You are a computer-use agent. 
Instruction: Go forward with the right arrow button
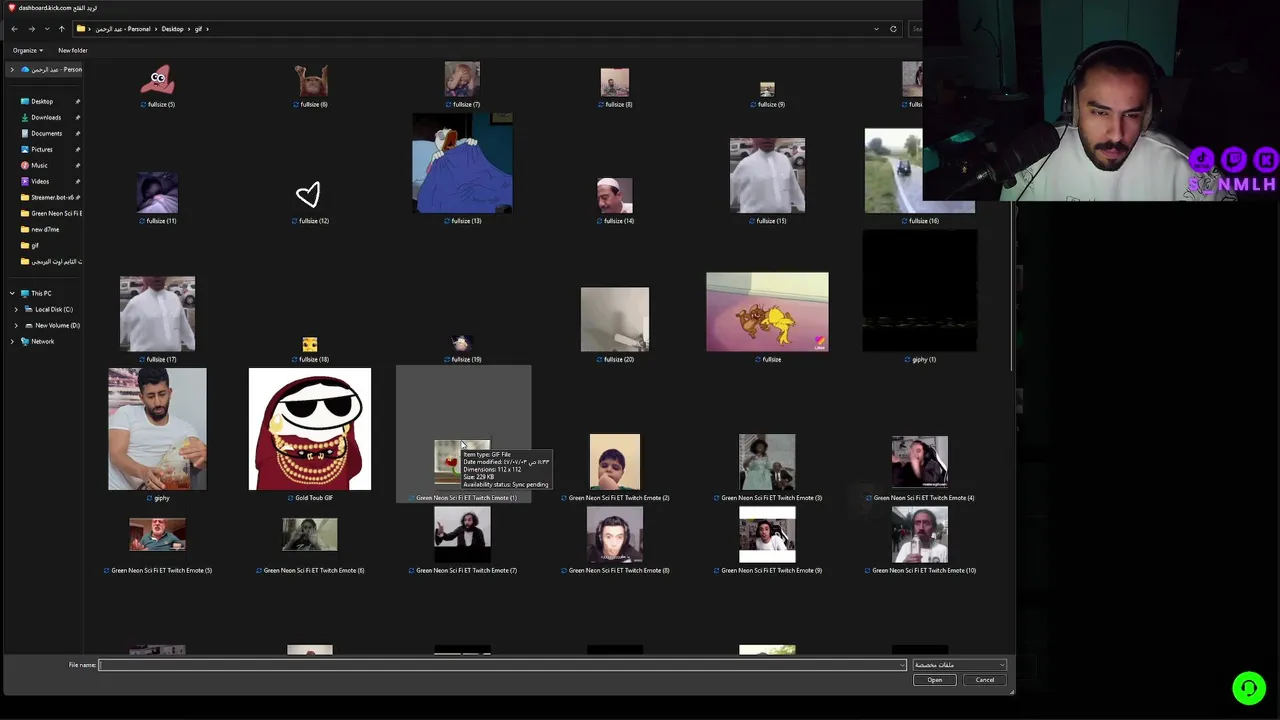click(31, 29)
